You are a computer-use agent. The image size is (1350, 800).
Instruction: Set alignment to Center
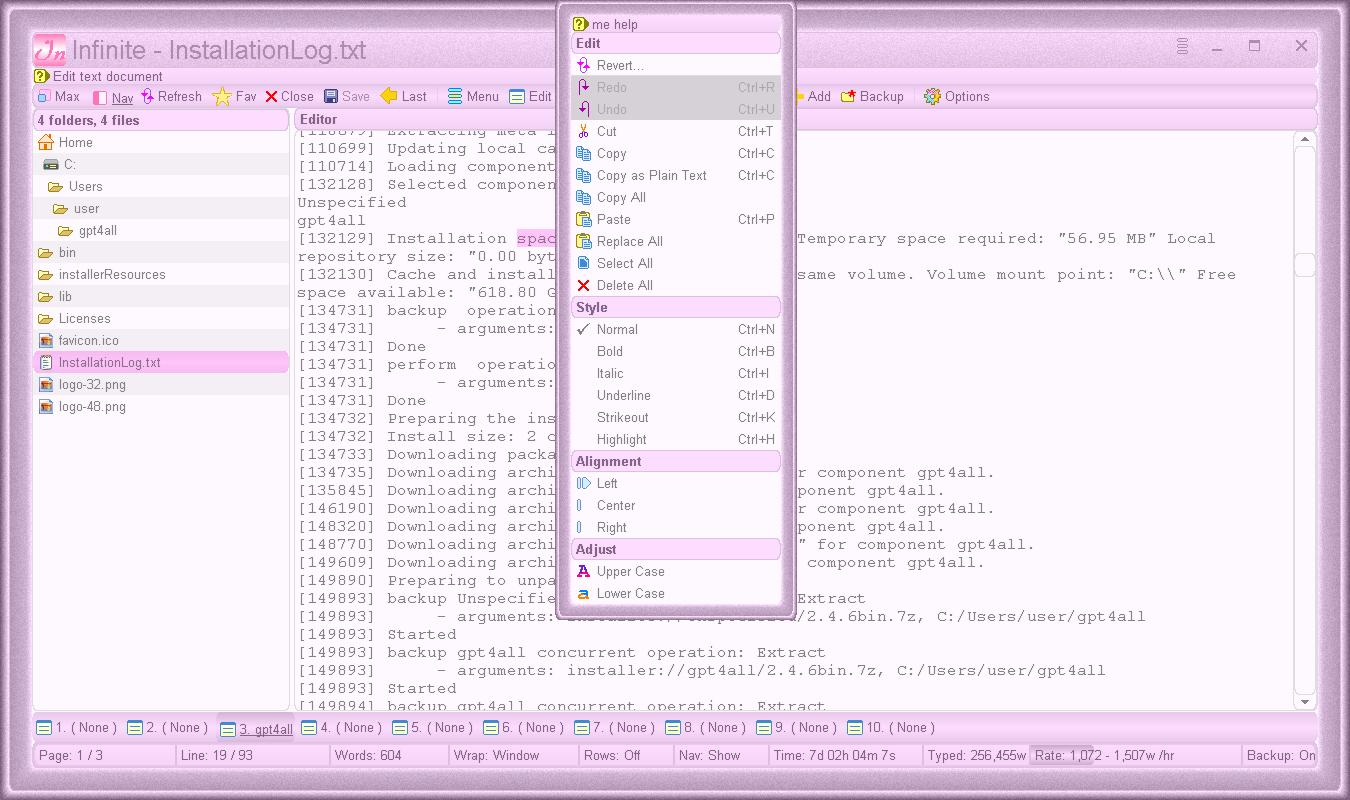tap(676, 505)
